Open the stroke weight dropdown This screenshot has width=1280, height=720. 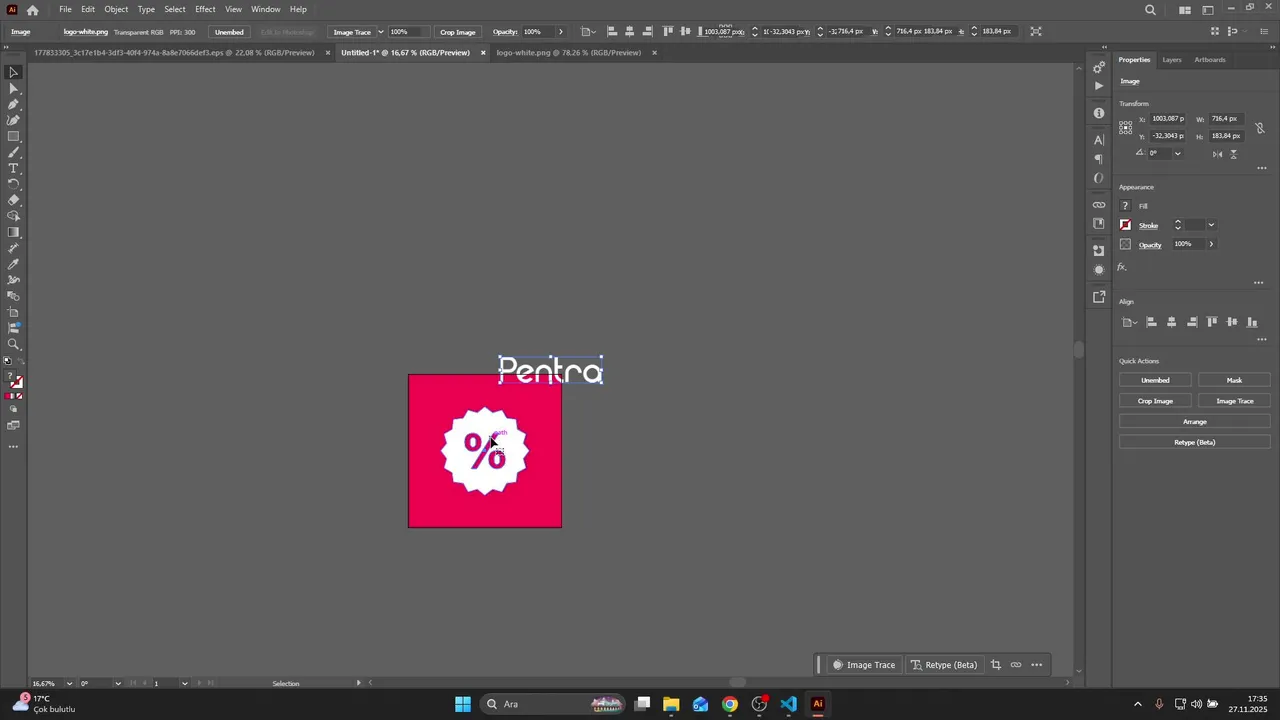(x=1211, y=225)
